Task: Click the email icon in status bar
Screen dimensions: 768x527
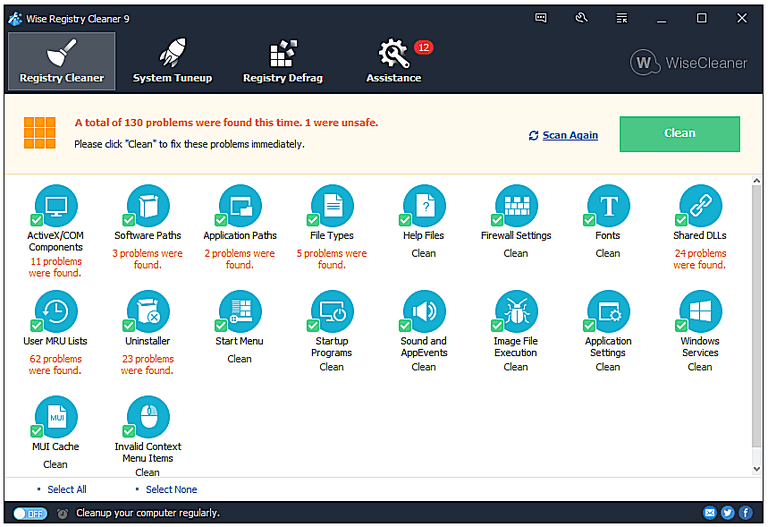Action: click(710, 513)
